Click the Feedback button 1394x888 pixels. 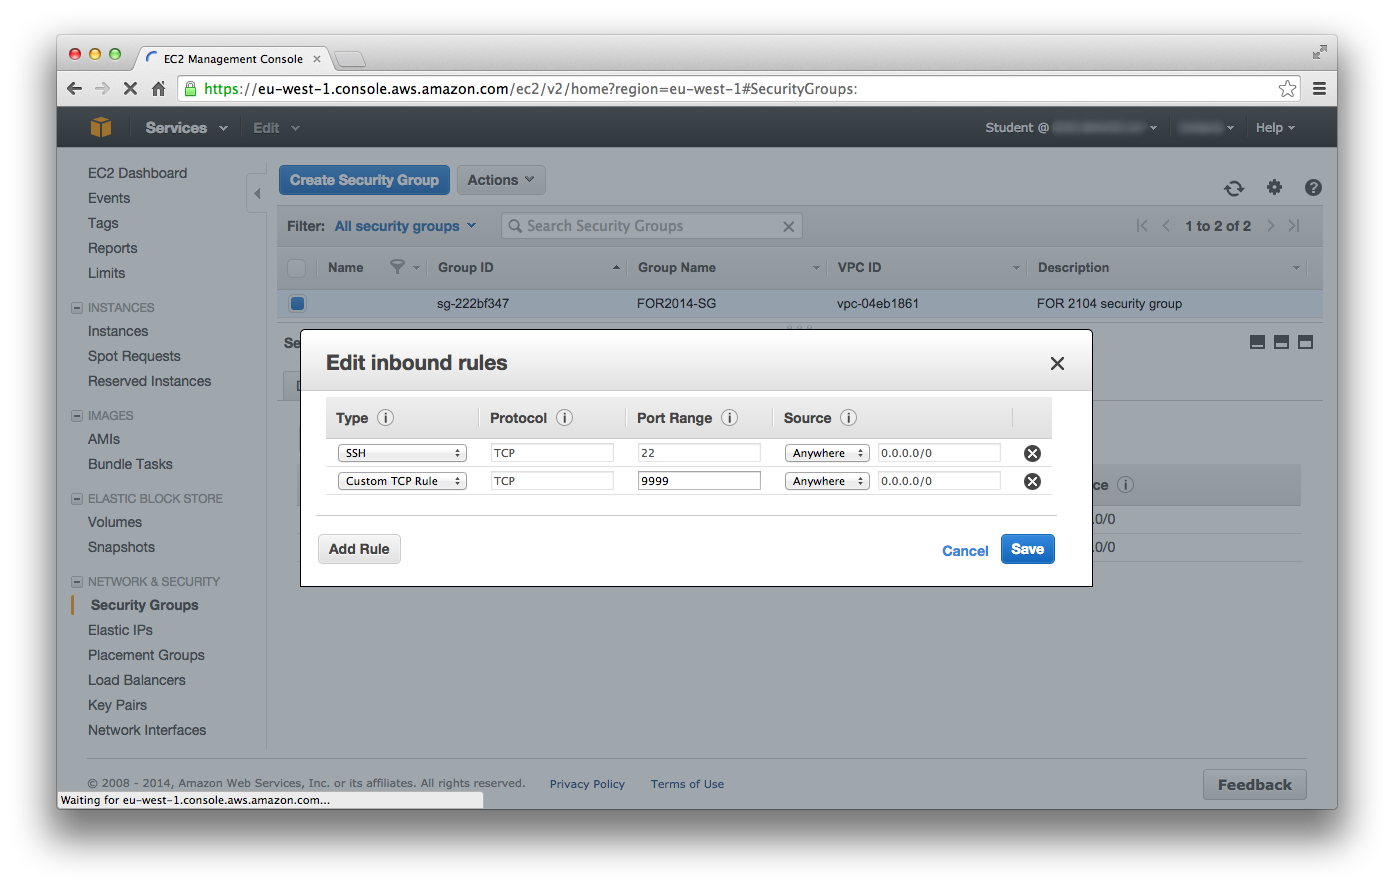pyautogui.click(x=1255, y=785)
